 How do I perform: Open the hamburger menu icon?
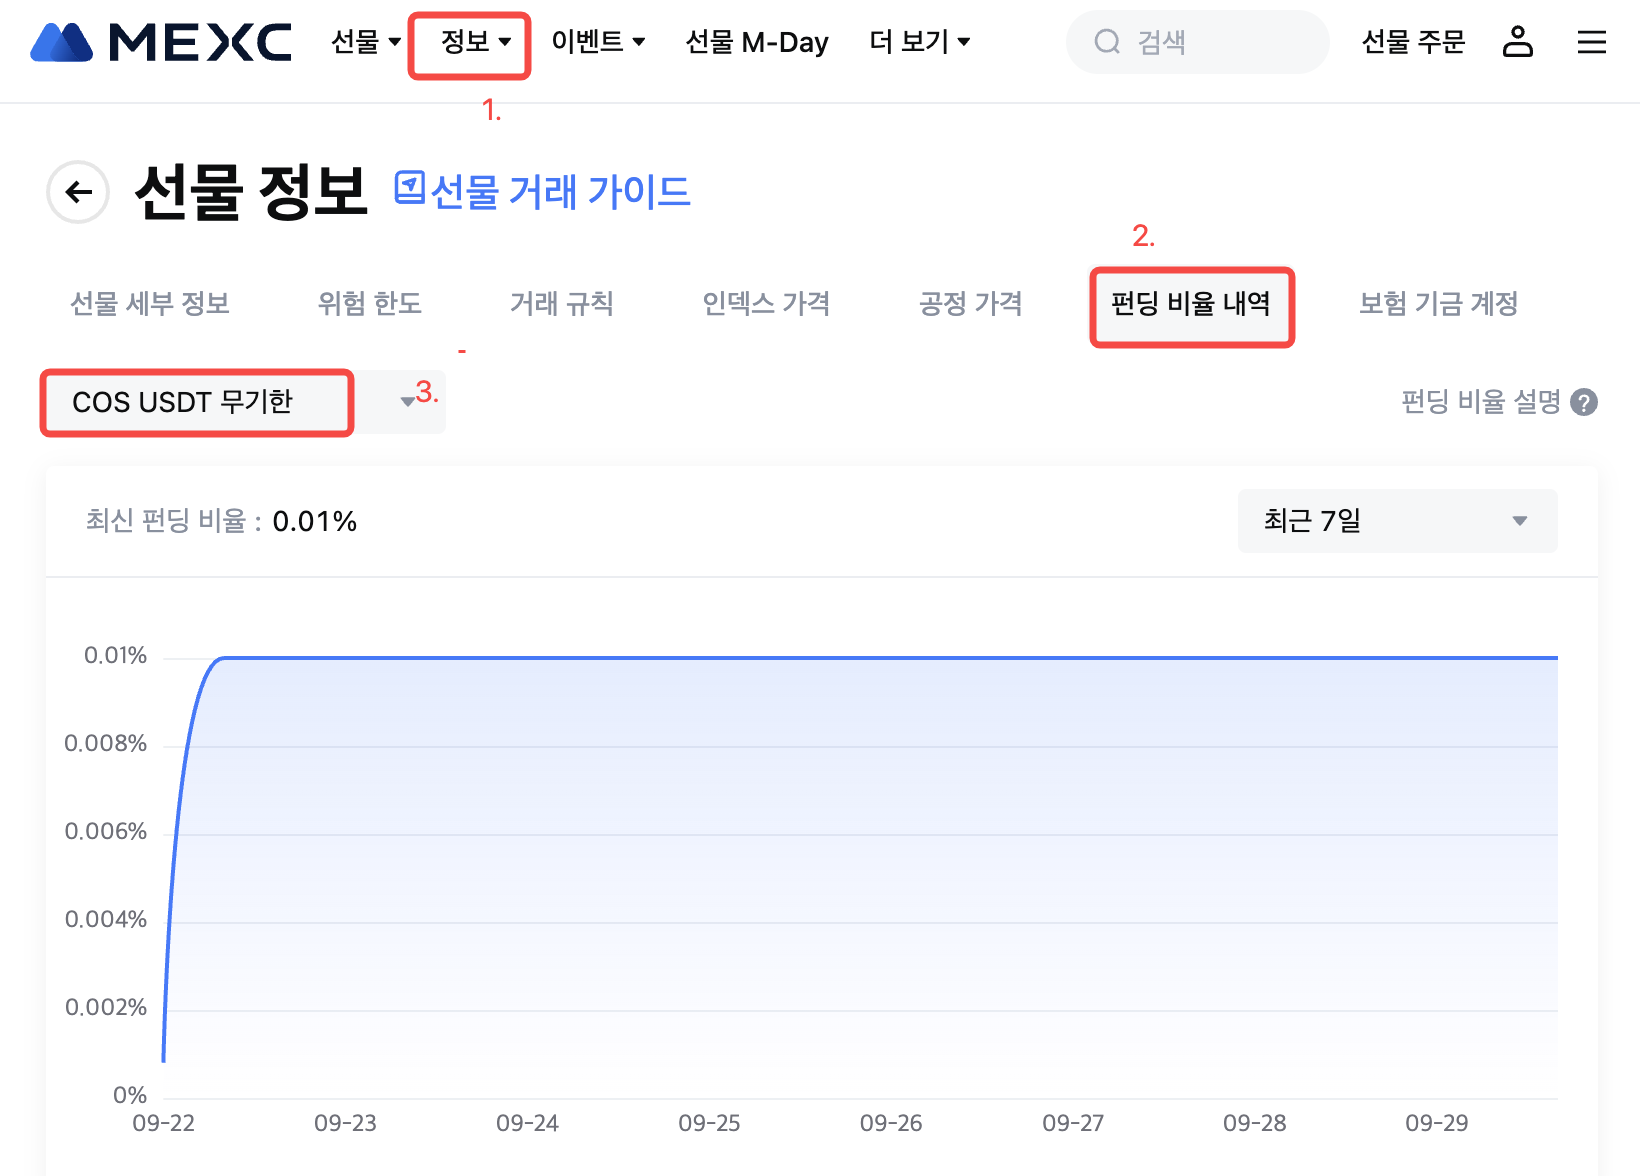(1591, 42)
